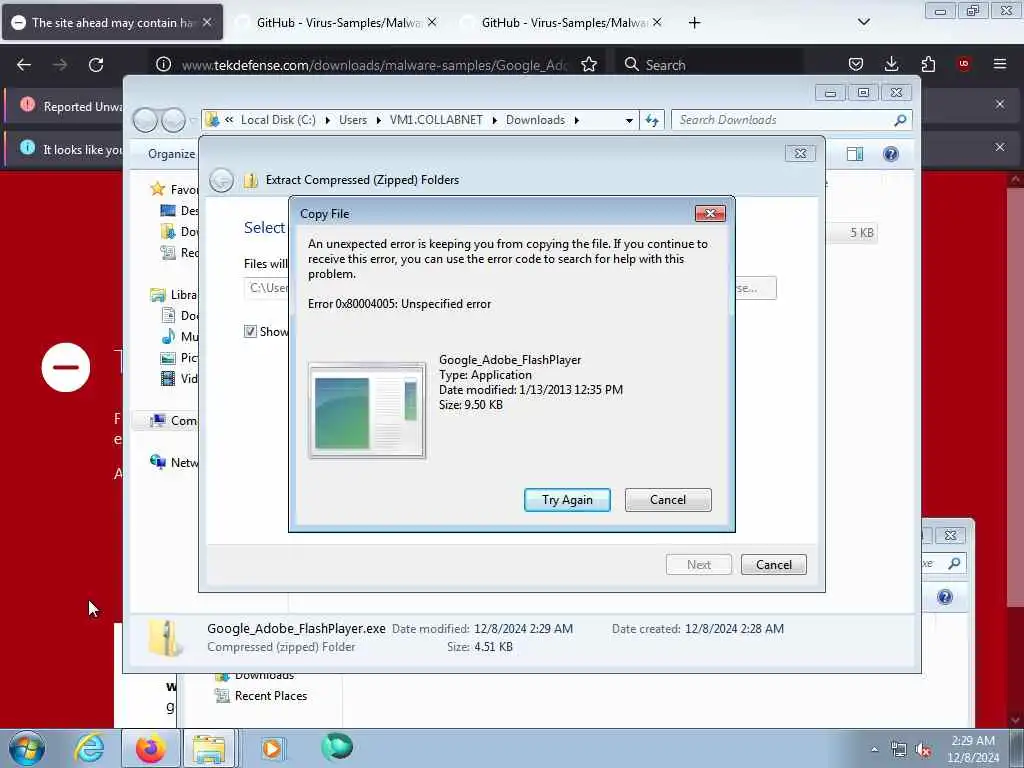Viewport: 1024px width, 768px height.
Task: Click Users in the Explorer breadcrumb
Action: pyautogui.click(x=353, y=120)
